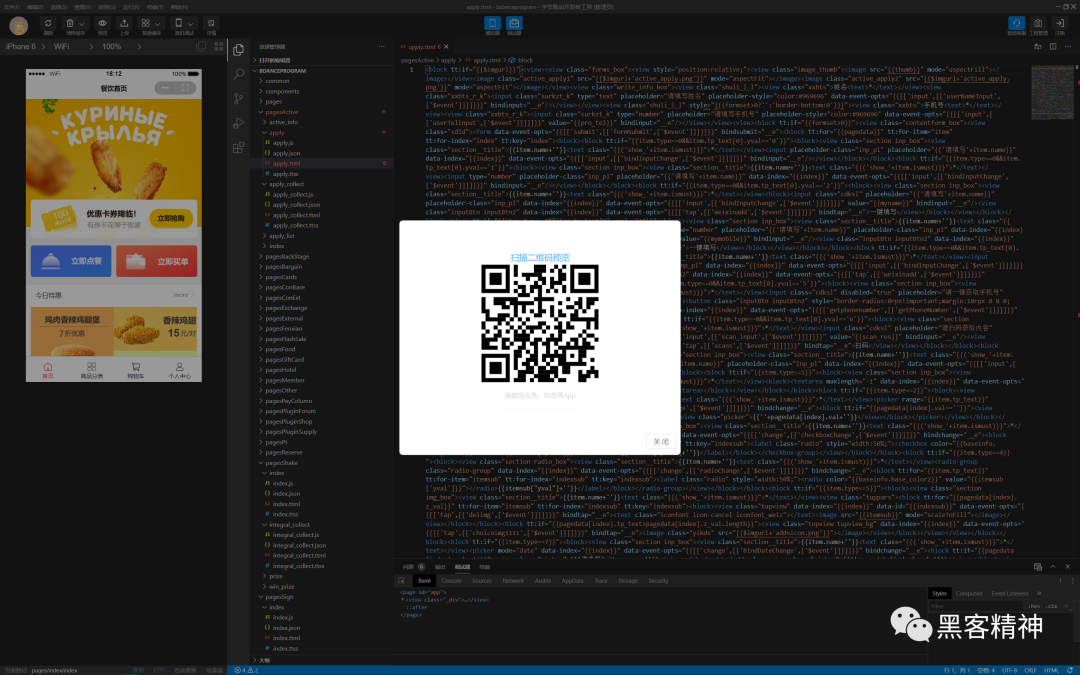Open the project management clipboard icon

click(1038, 23)
